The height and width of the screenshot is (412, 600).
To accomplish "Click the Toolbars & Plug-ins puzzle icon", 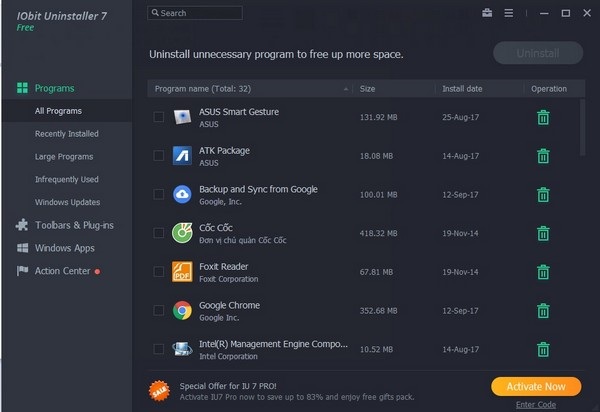I will coord(22,225).
